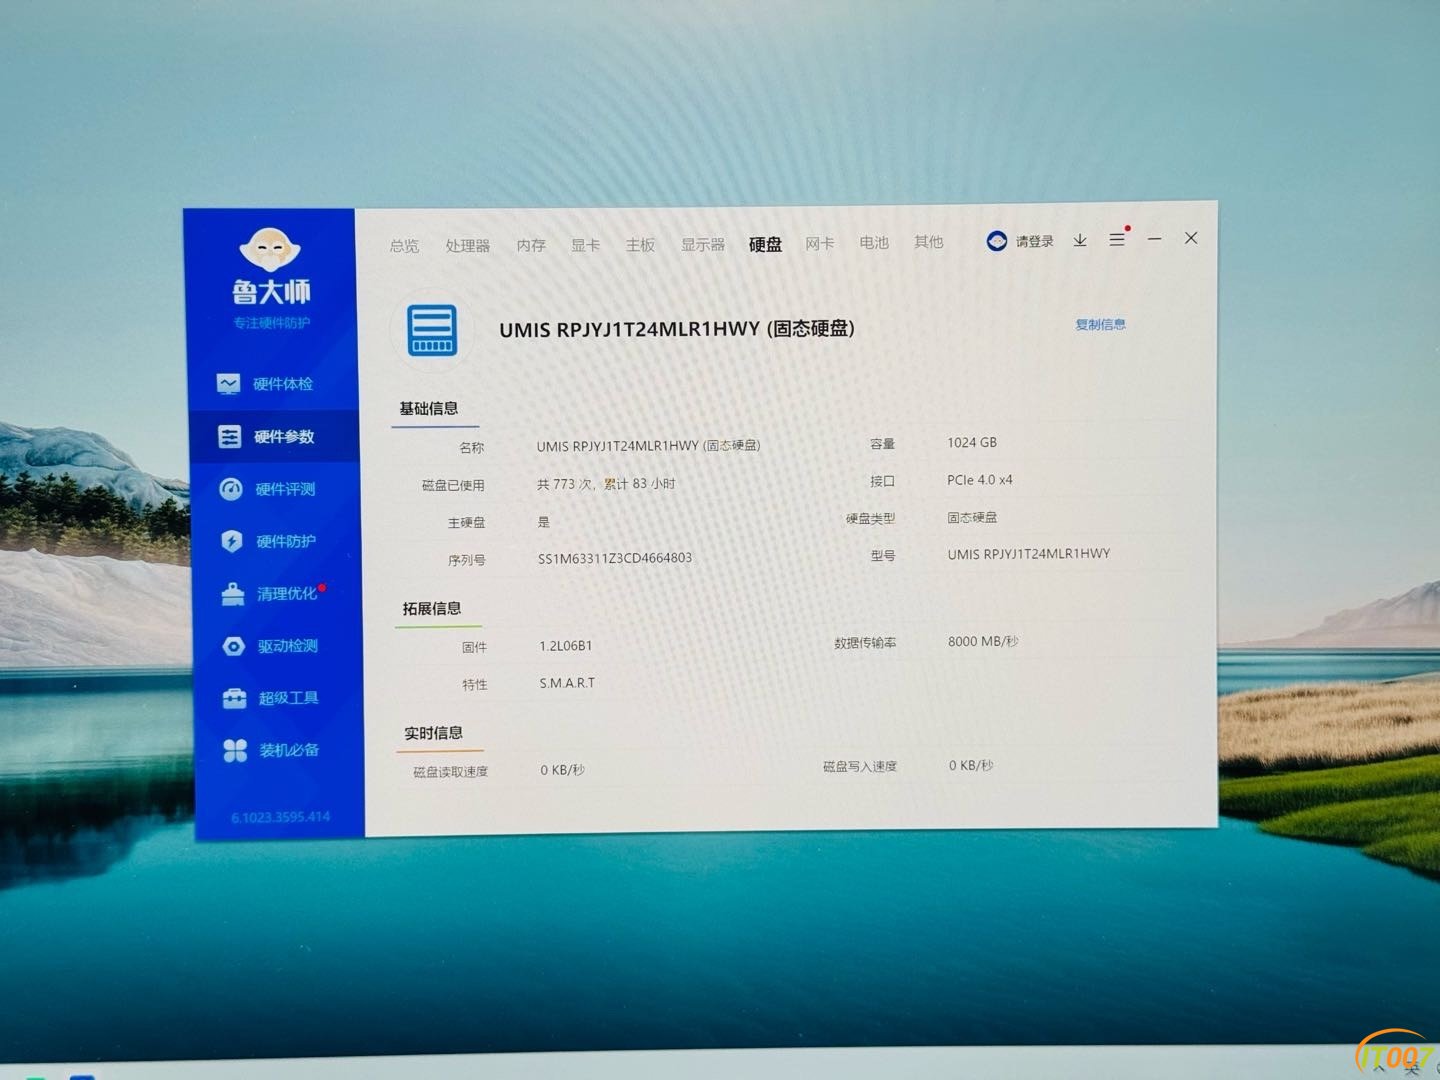The image size is (1440, 1080).
Task: Minimize the Lu Dashi window
Action: pos(1154,239)
